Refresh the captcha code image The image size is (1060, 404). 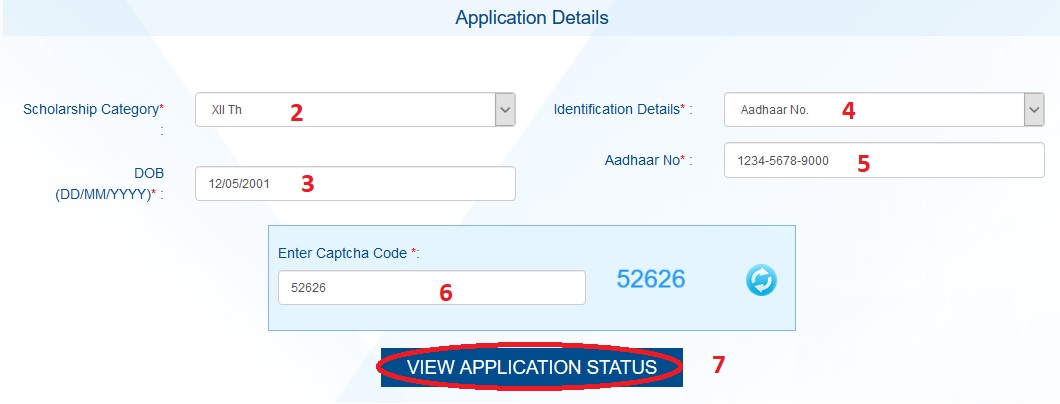click(x=761, y=281)
